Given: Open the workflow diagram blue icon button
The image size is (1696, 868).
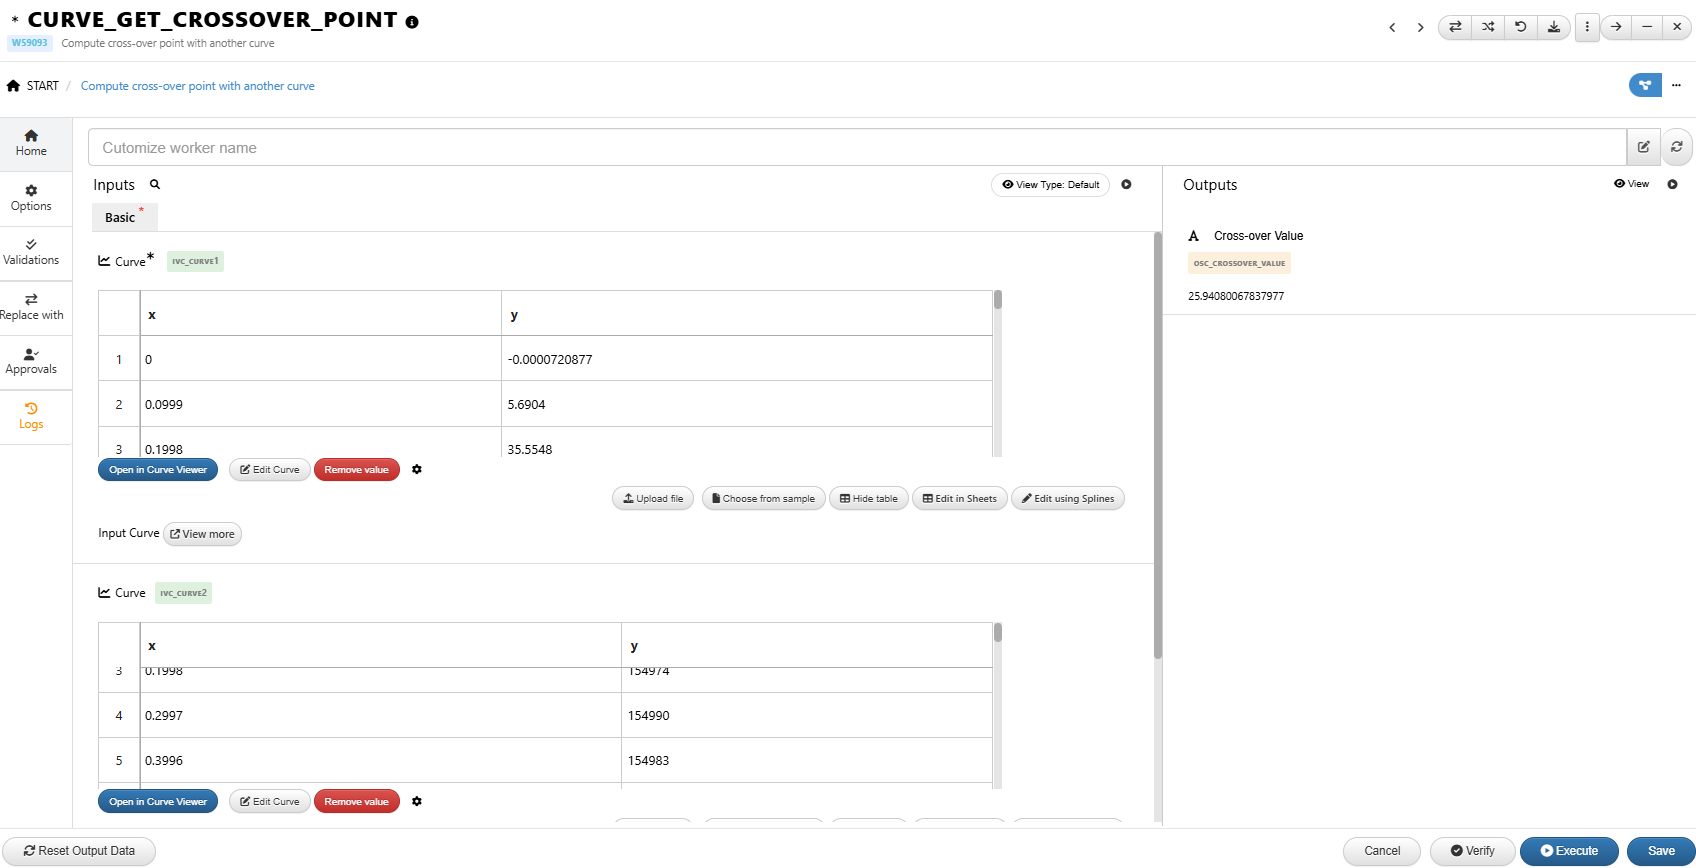Looking at the screenshot, I should [1645, 85].
